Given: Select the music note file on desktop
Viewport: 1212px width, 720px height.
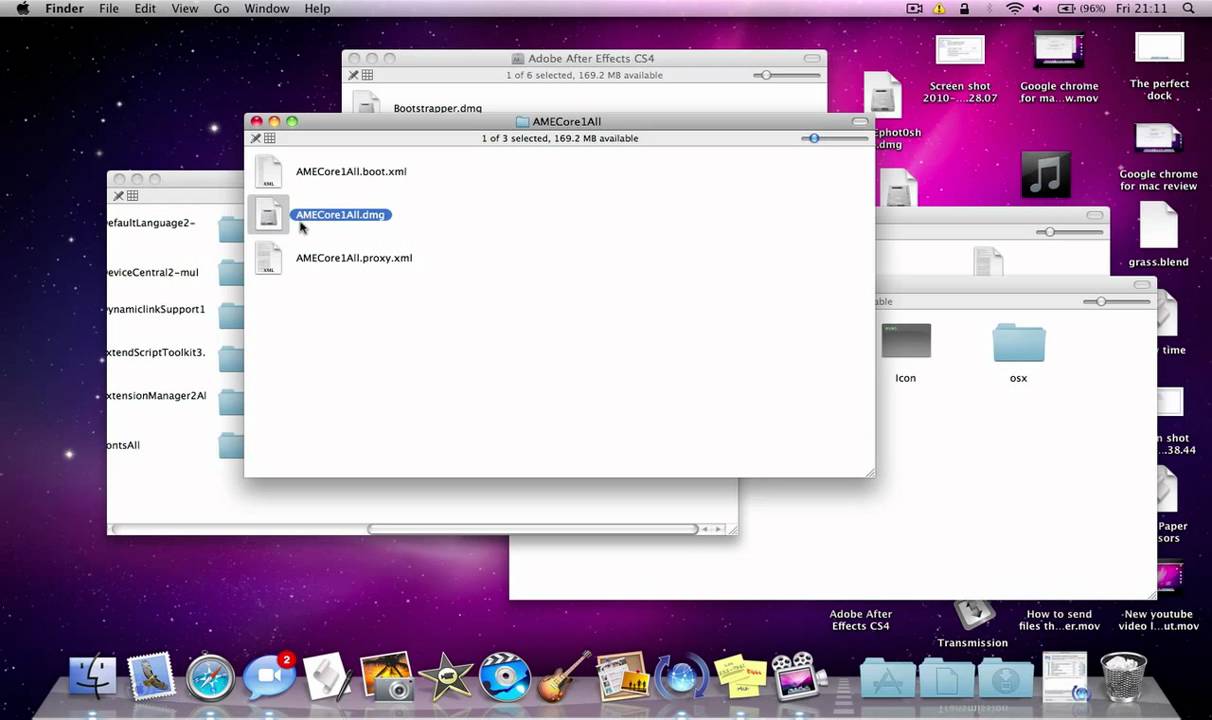Looking at the screenshot, I should [1046, 174].
